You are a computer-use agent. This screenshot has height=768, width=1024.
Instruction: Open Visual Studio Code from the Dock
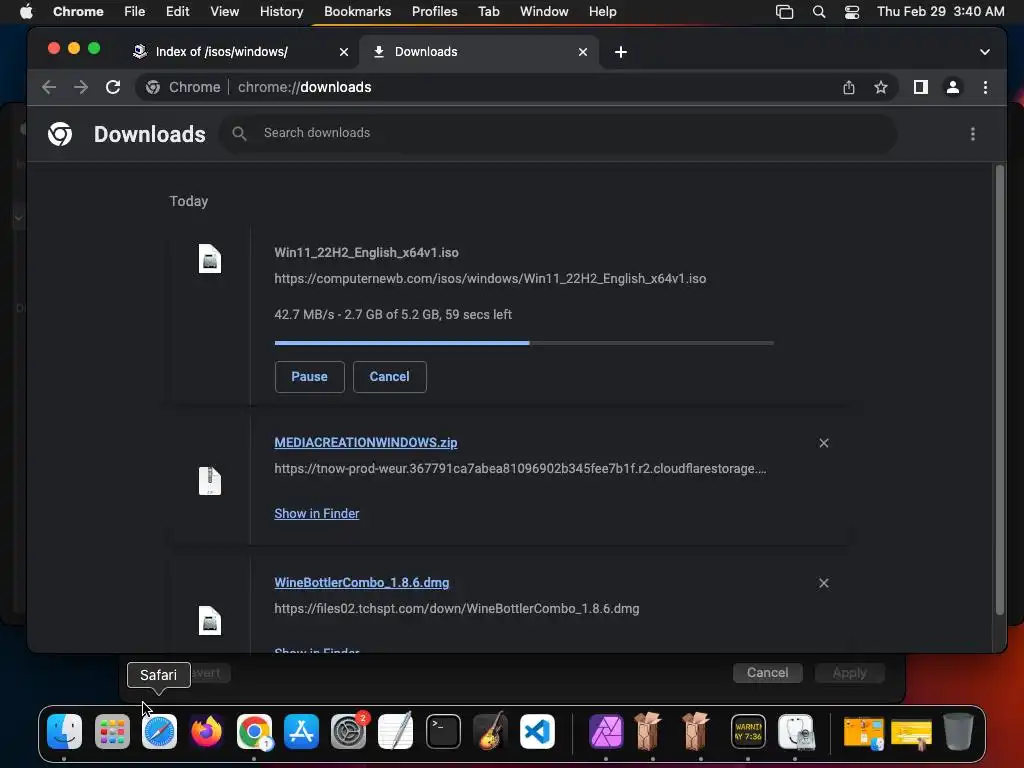(537, 731)
